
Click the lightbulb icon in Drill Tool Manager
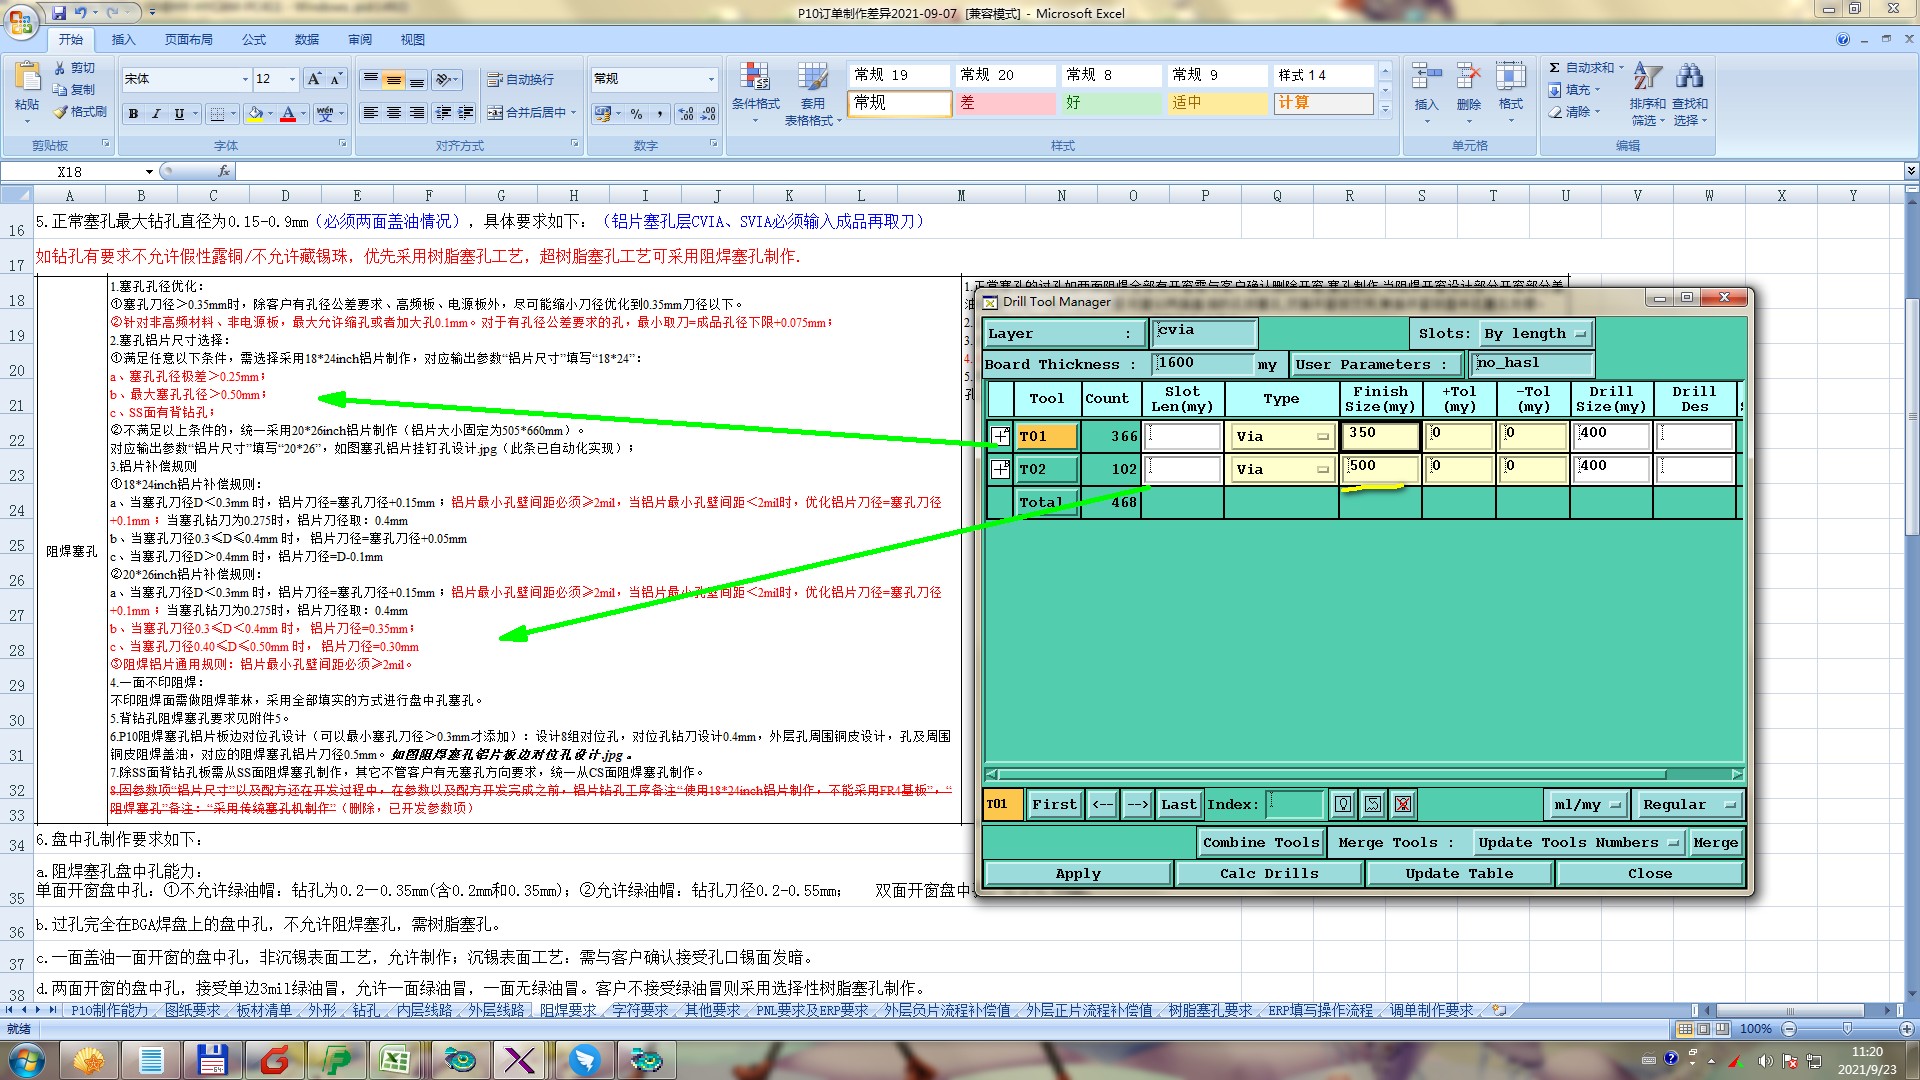(1343, 804)
